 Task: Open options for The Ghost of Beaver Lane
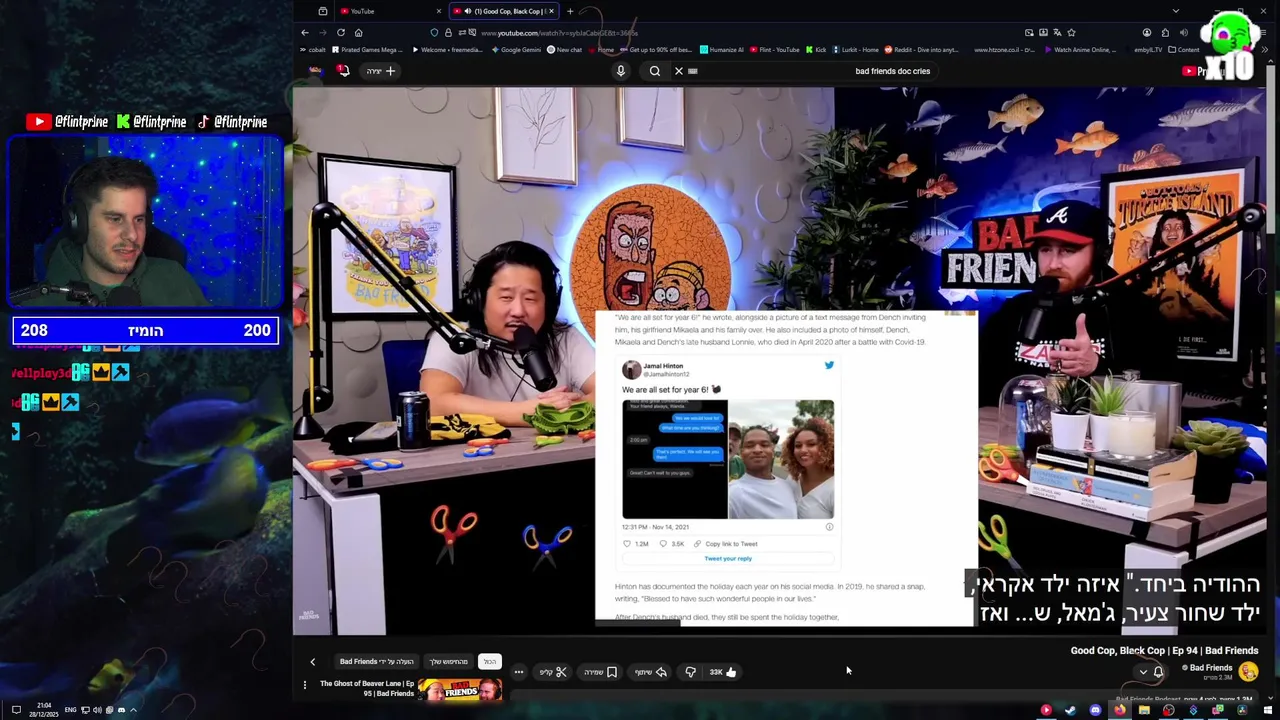pos(305,685)
